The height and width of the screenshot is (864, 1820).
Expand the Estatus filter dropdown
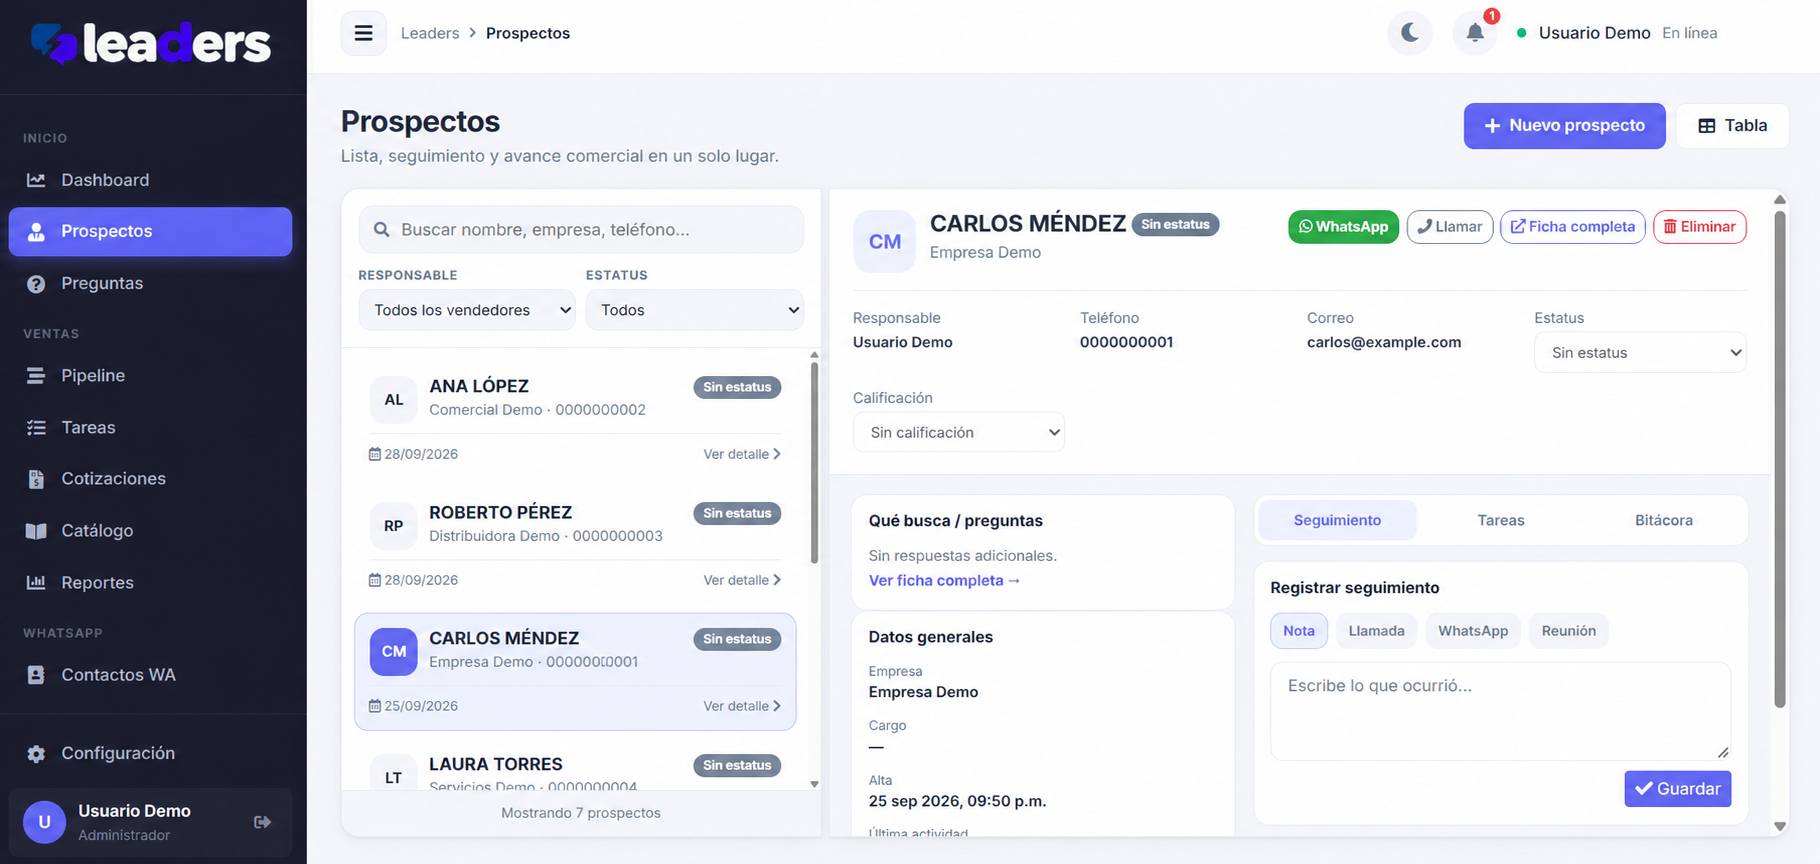click(694, 310)
